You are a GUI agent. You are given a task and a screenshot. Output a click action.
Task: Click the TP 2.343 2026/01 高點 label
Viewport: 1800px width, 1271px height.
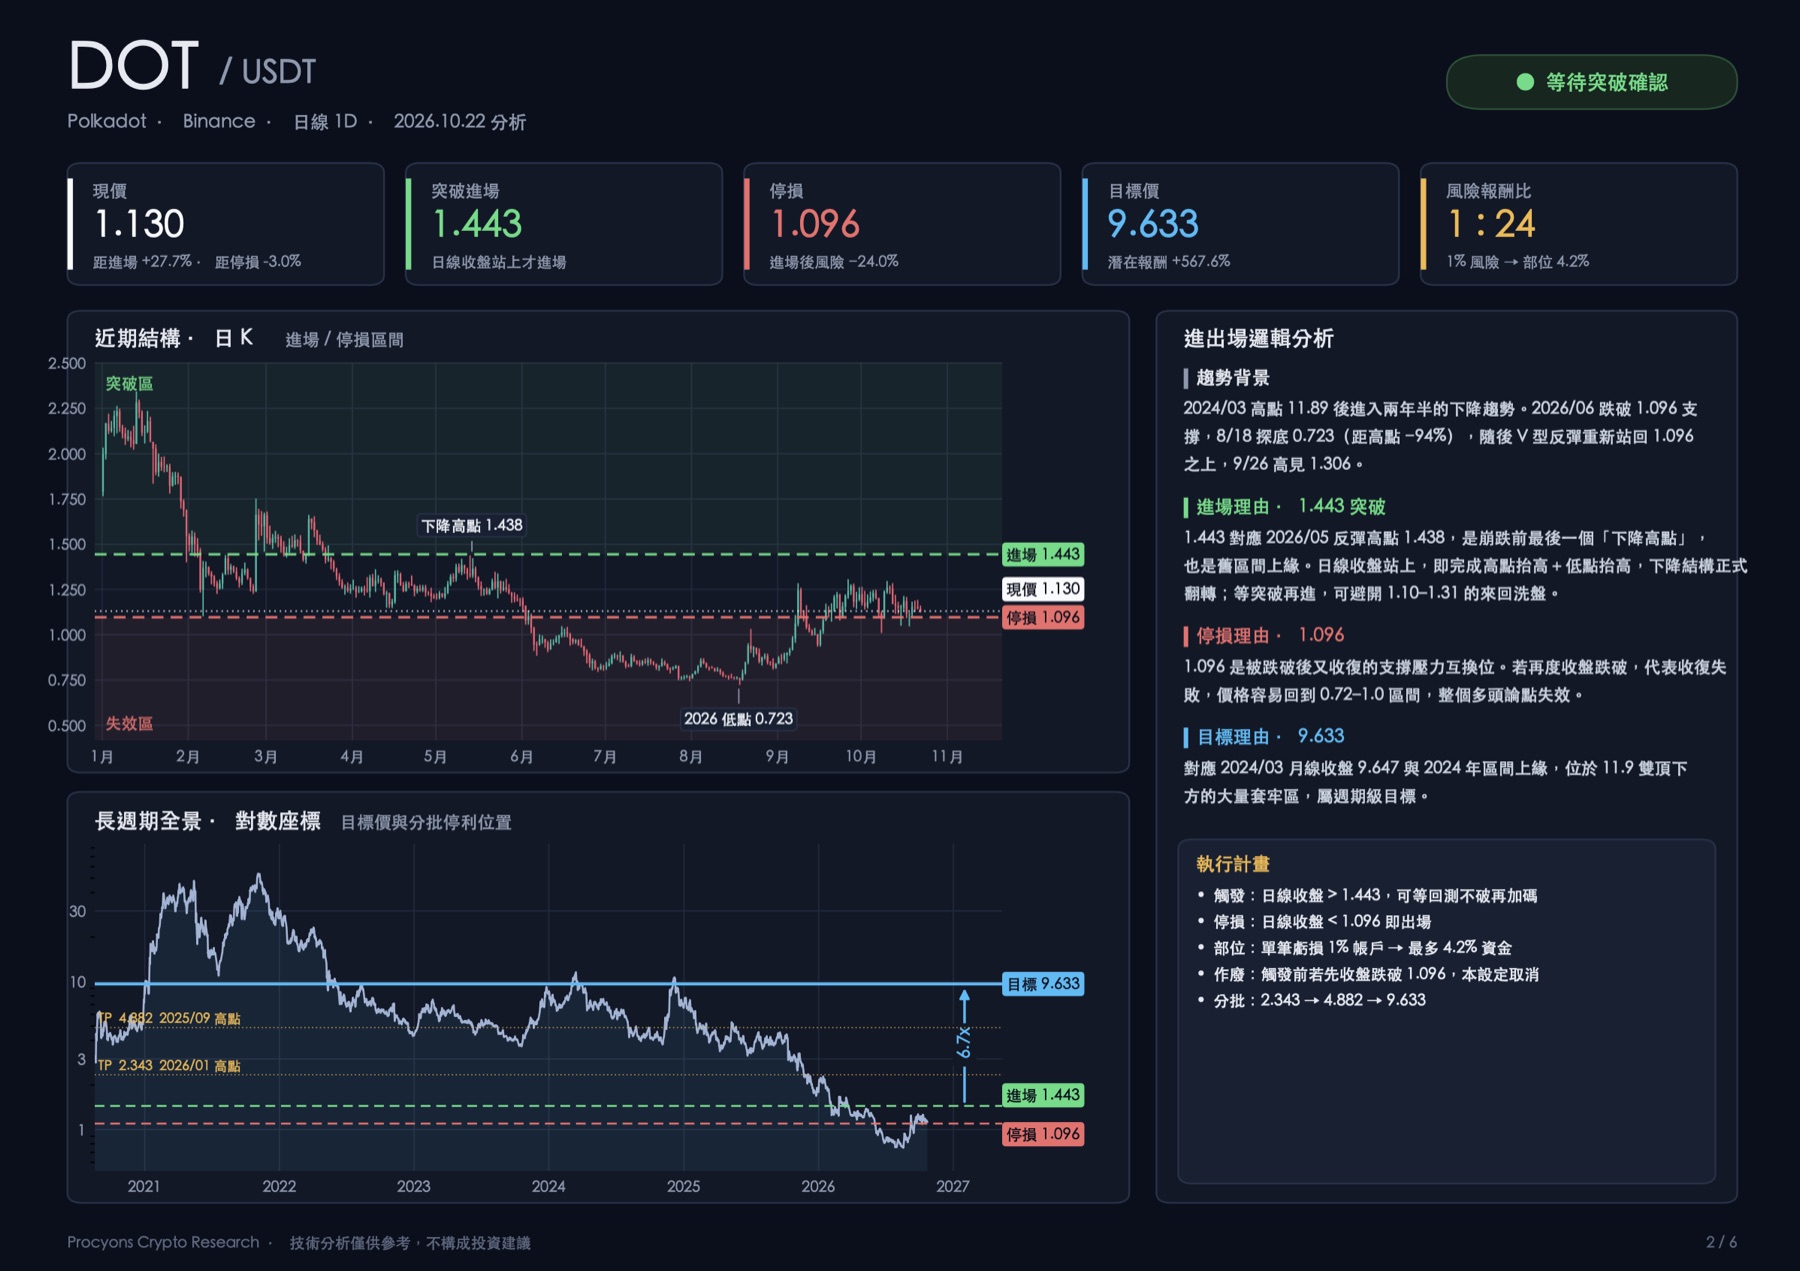pyautogui.click(x=169, y=1065)
